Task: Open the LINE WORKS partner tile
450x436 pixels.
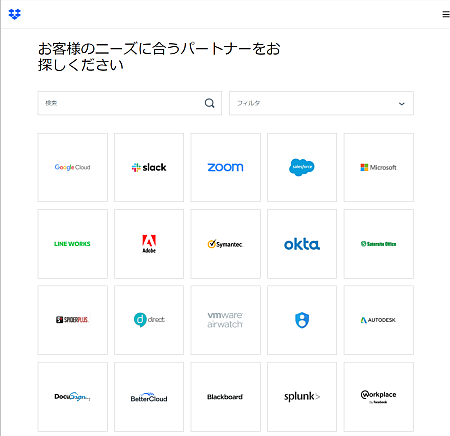Action: coord(73,244)
